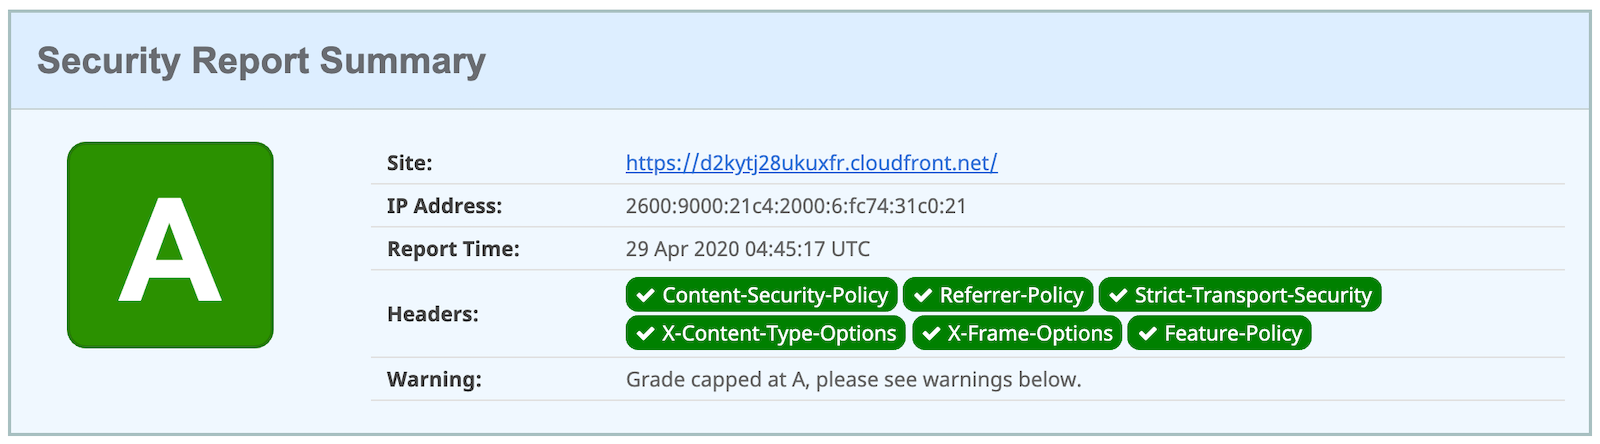Click the checkmark icon beside Content-Security-Policy
Screen dimensions: 1600x444
646,295
